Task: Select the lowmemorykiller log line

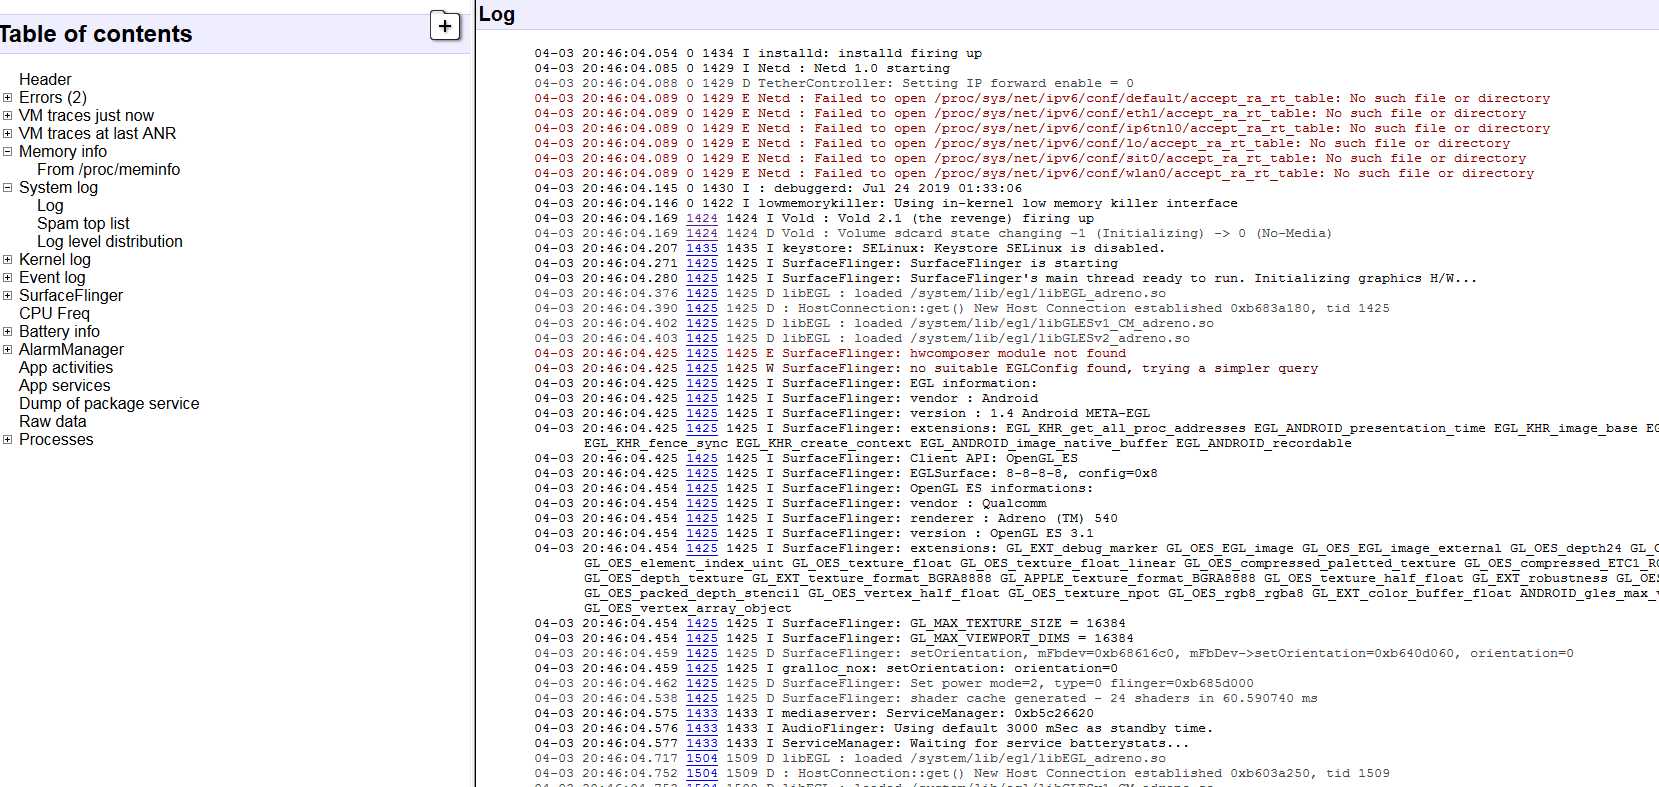Action: click(886, 203)
